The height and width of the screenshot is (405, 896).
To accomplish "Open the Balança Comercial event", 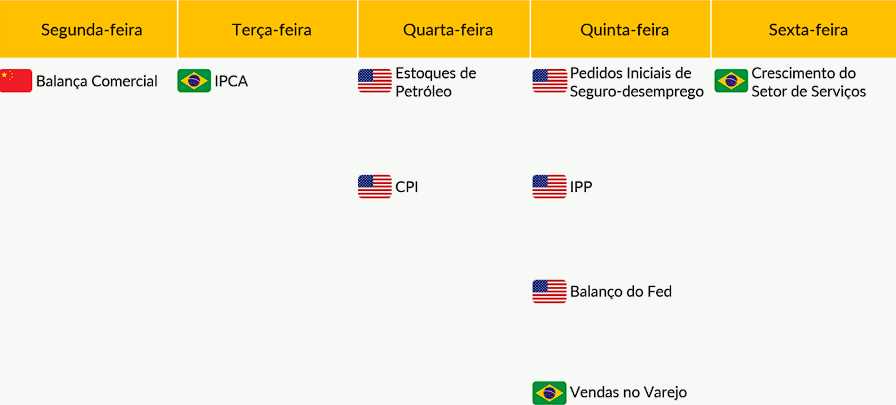I will coord(97,81).
